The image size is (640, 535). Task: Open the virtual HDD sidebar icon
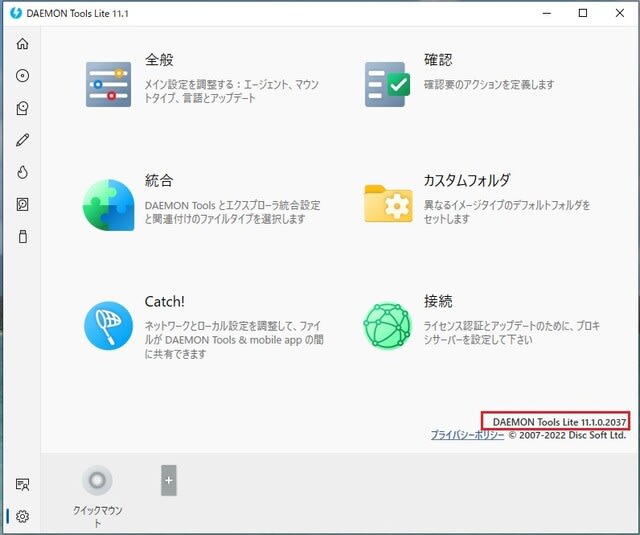coord(22,204)
